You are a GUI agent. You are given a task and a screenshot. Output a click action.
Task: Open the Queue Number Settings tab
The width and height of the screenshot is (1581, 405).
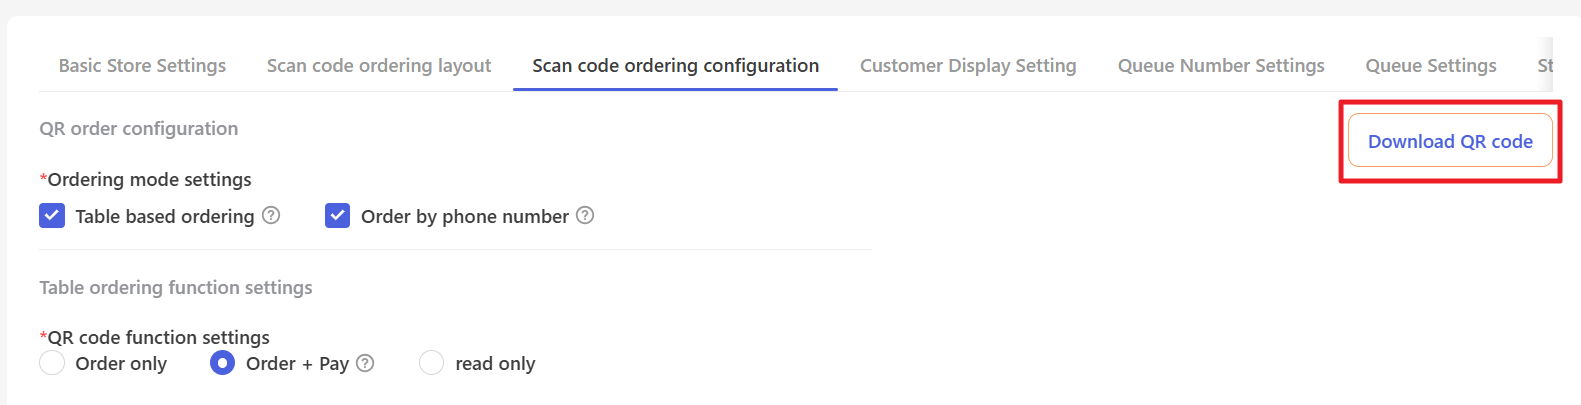coord(1221,66)
